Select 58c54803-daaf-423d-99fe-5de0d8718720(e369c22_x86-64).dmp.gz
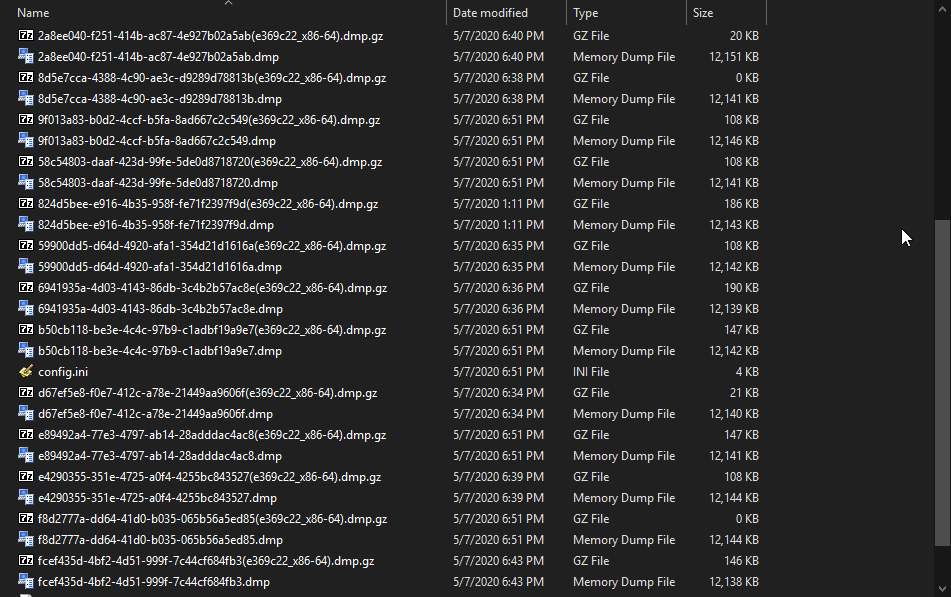951x597 pixels. tap(210, 162)
